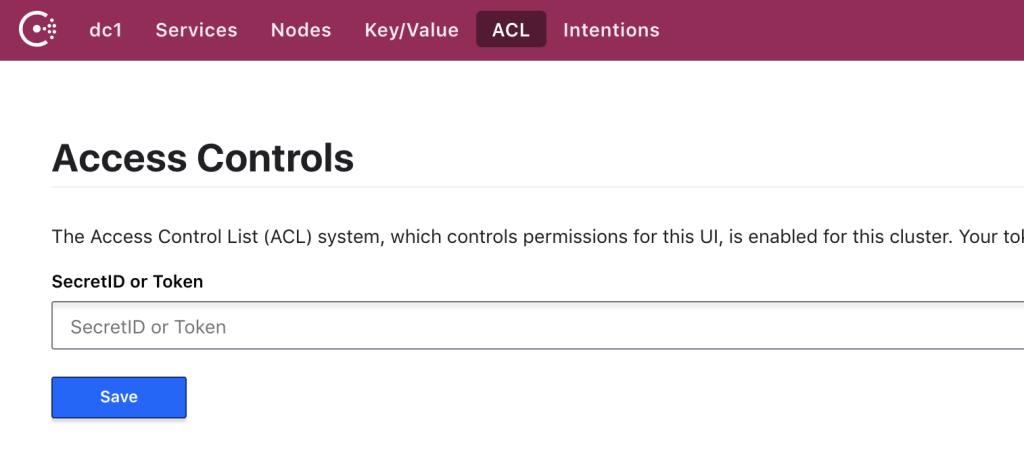The height and width of the screenshot is (463, 1024).
Task: Open the Nodes tab
Action: pos(301,30)
